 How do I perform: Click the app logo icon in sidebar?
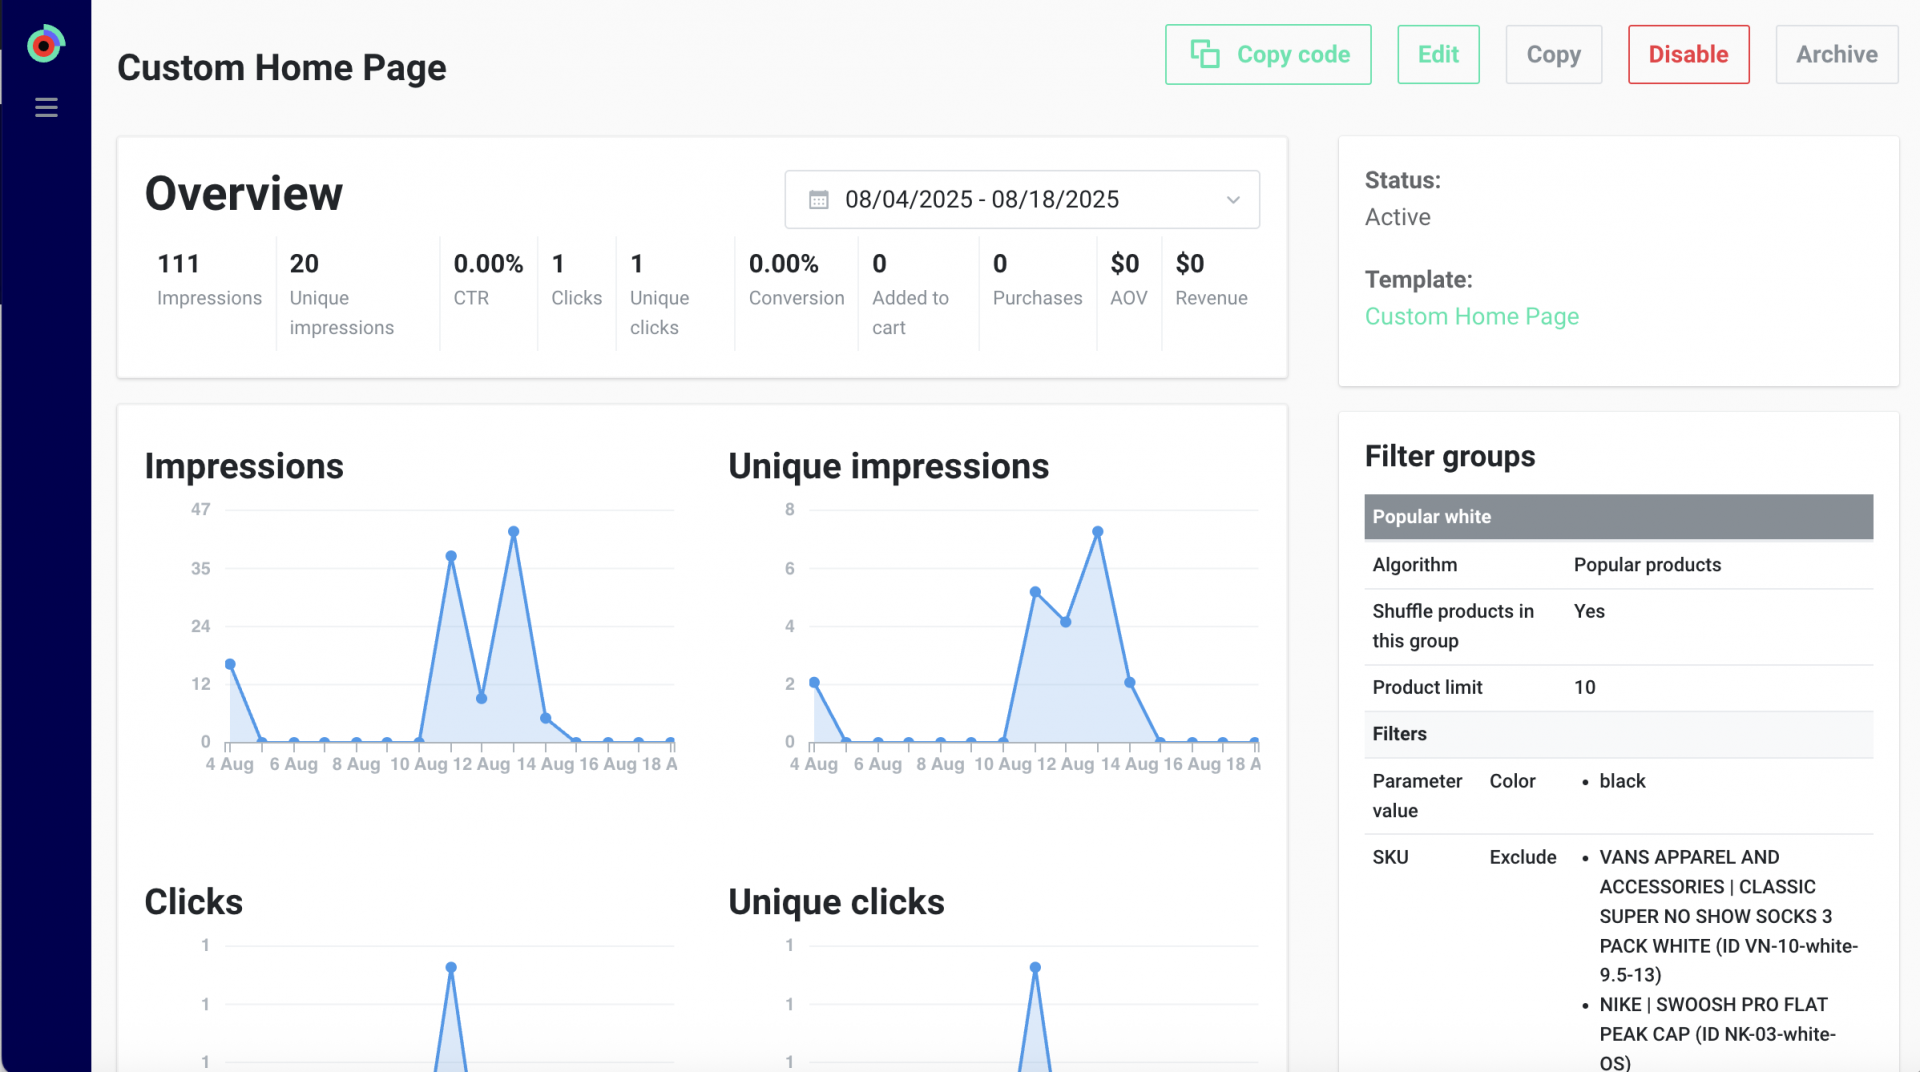(45, 45)
